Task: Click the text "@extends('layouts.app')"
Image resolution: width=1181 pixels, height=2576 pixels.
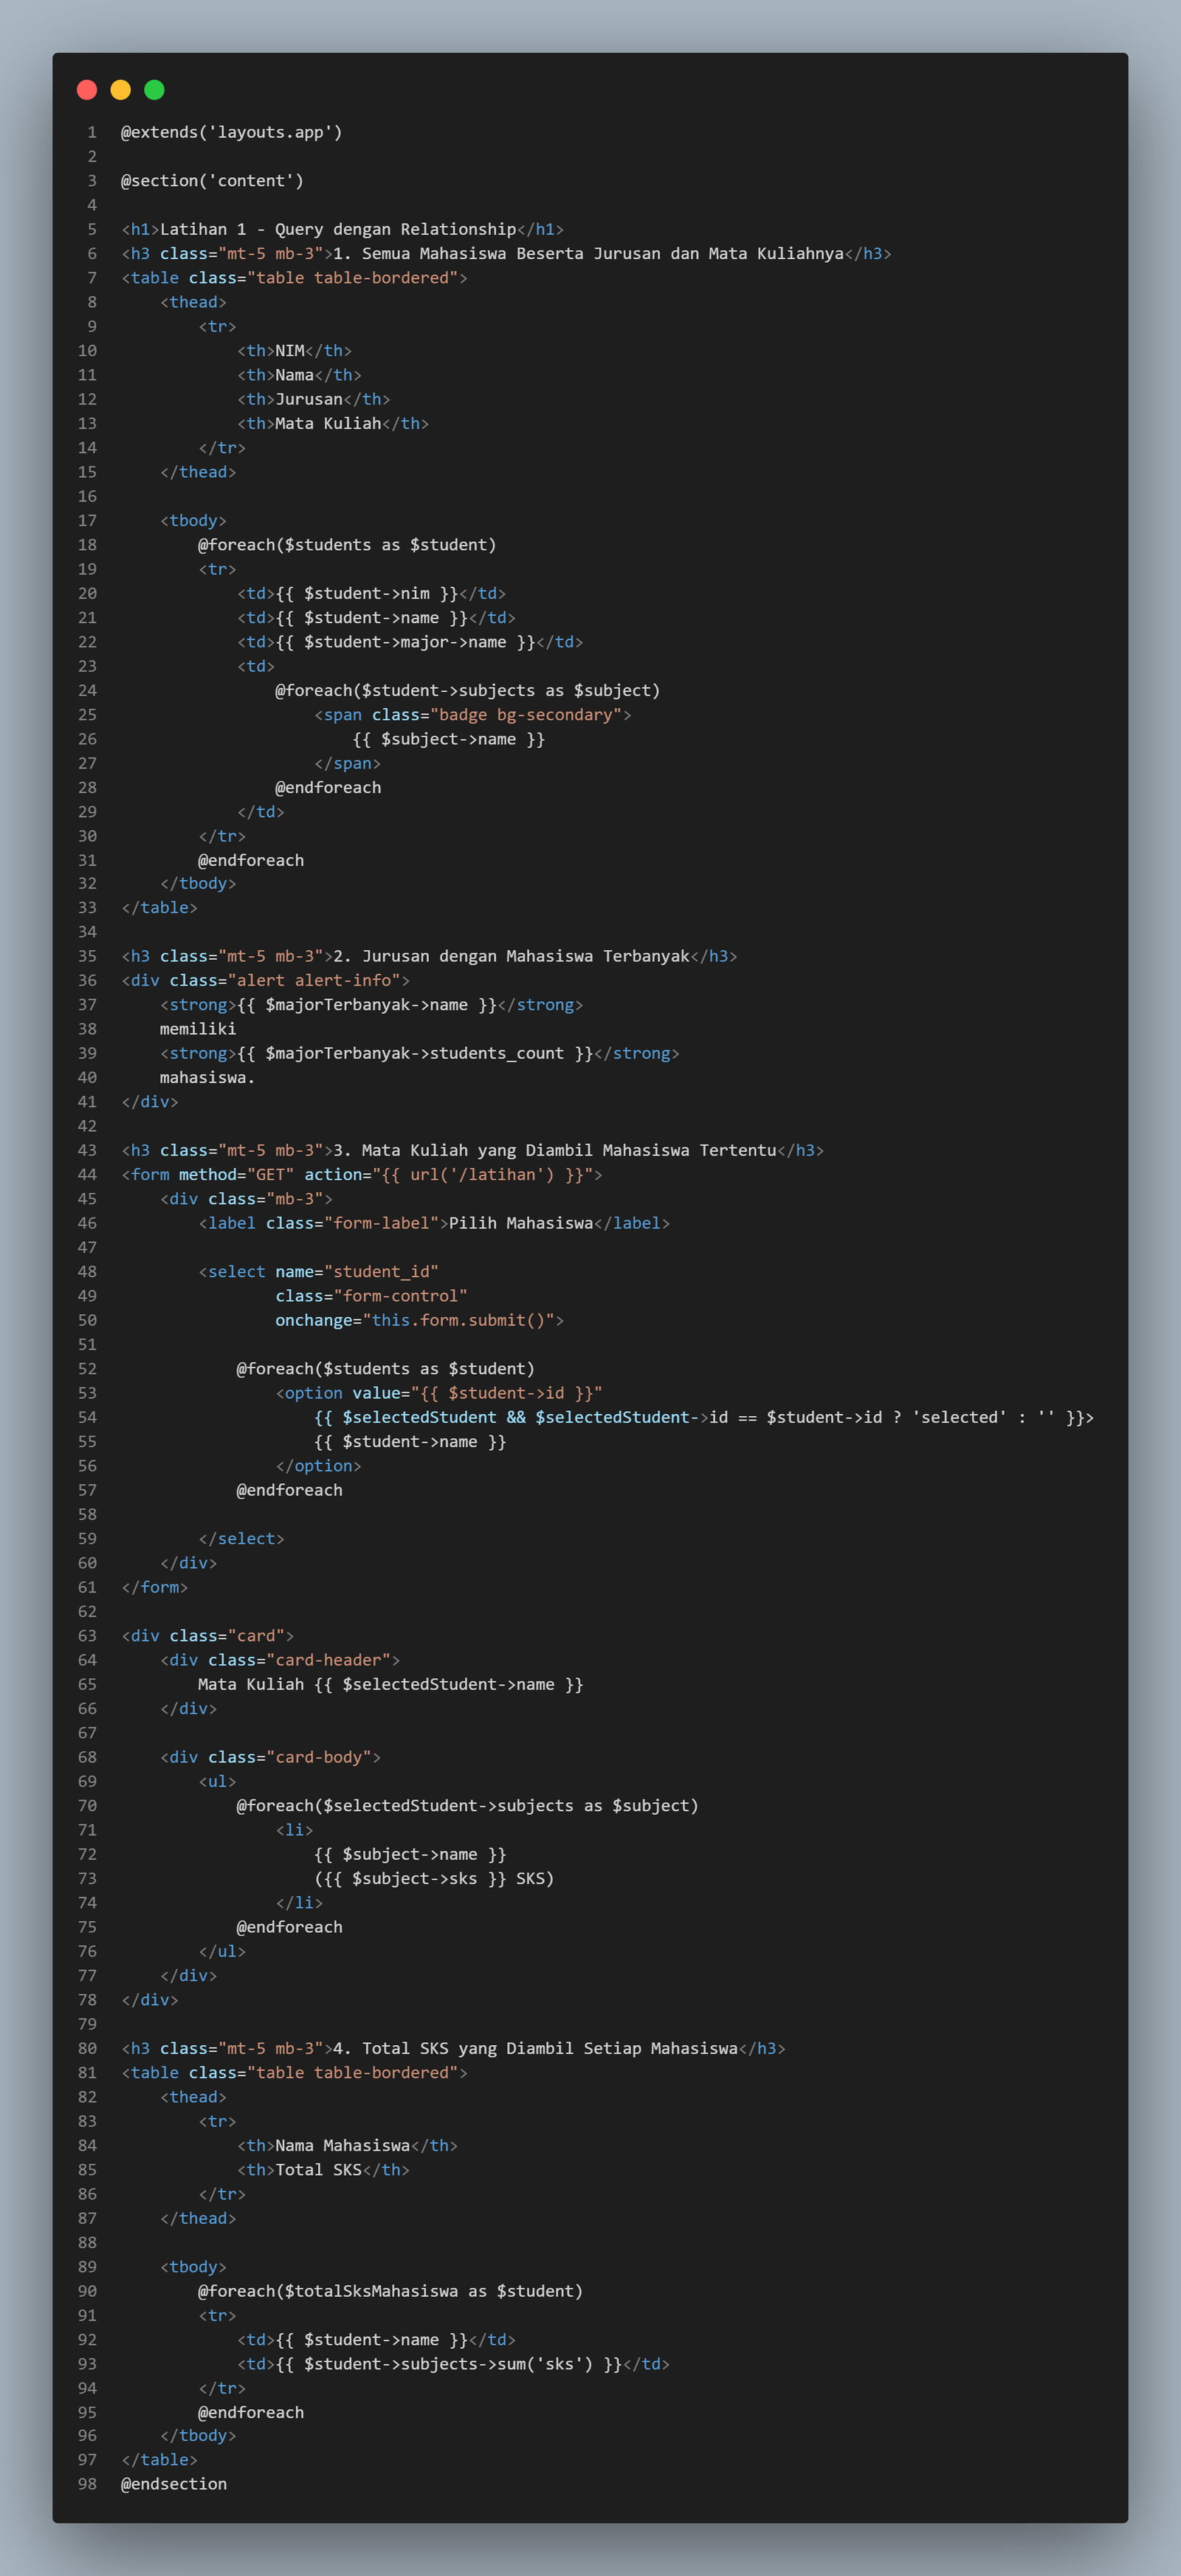Action: pyautogui.click(x=232, y=132)
